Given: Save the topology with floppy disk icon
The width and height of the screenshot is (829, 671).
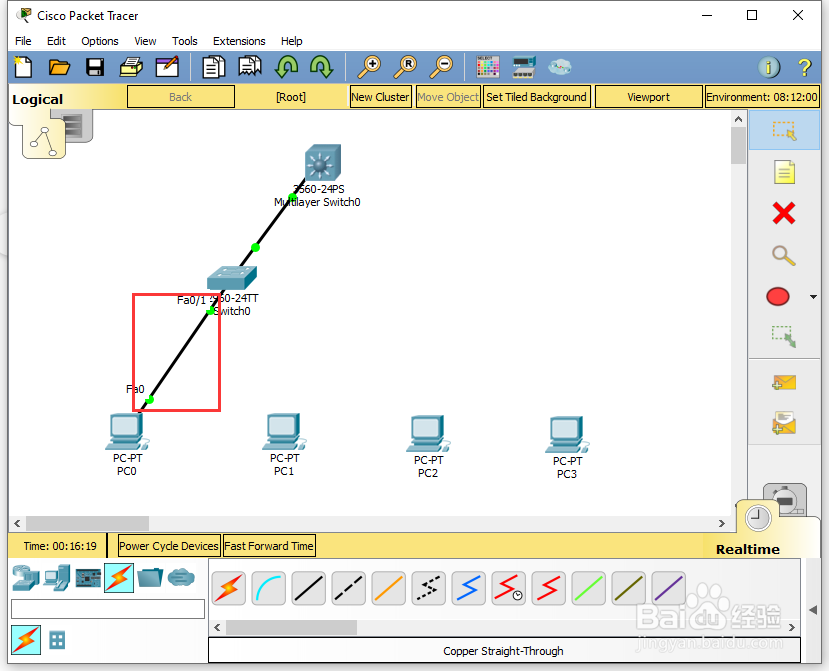Looking at the screenshot, I should [x=95, y=67].
